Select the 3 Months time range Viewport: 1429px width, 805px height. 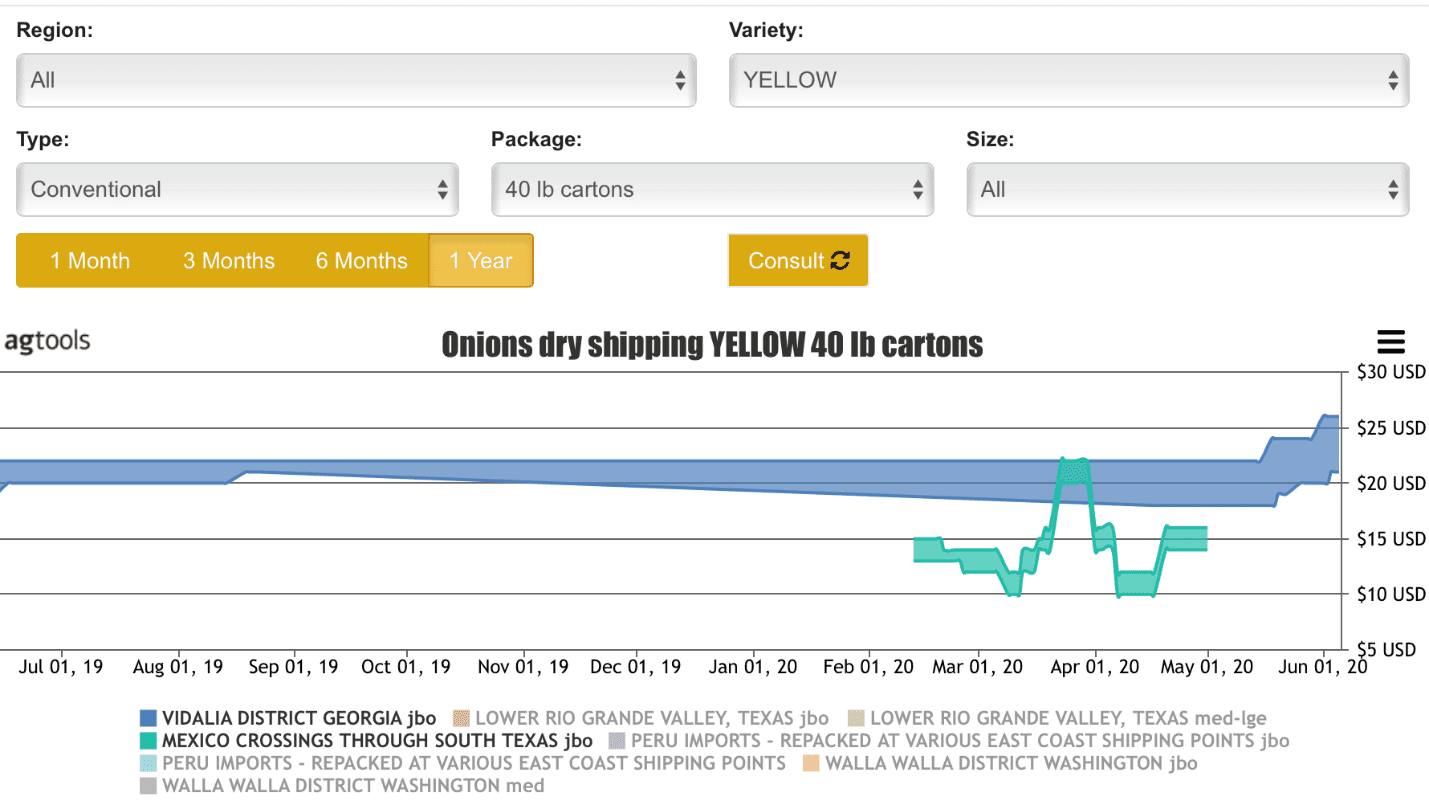click(x=229, y=261)
